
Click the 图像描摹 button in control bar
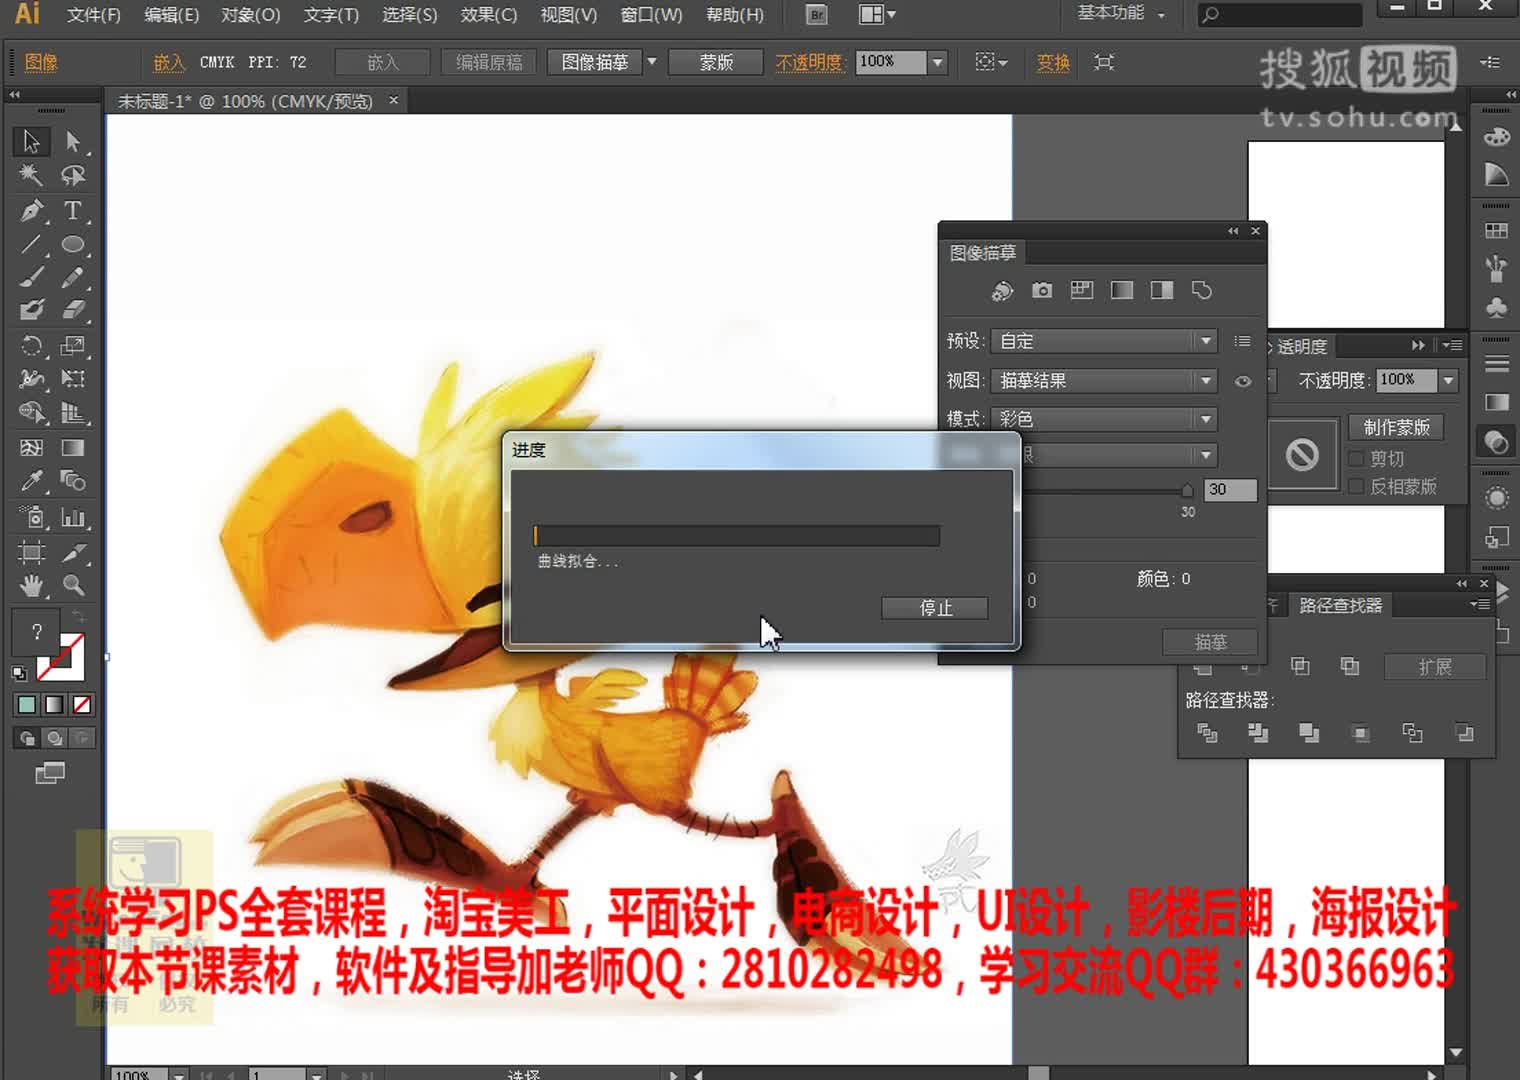tap(594, 62)
